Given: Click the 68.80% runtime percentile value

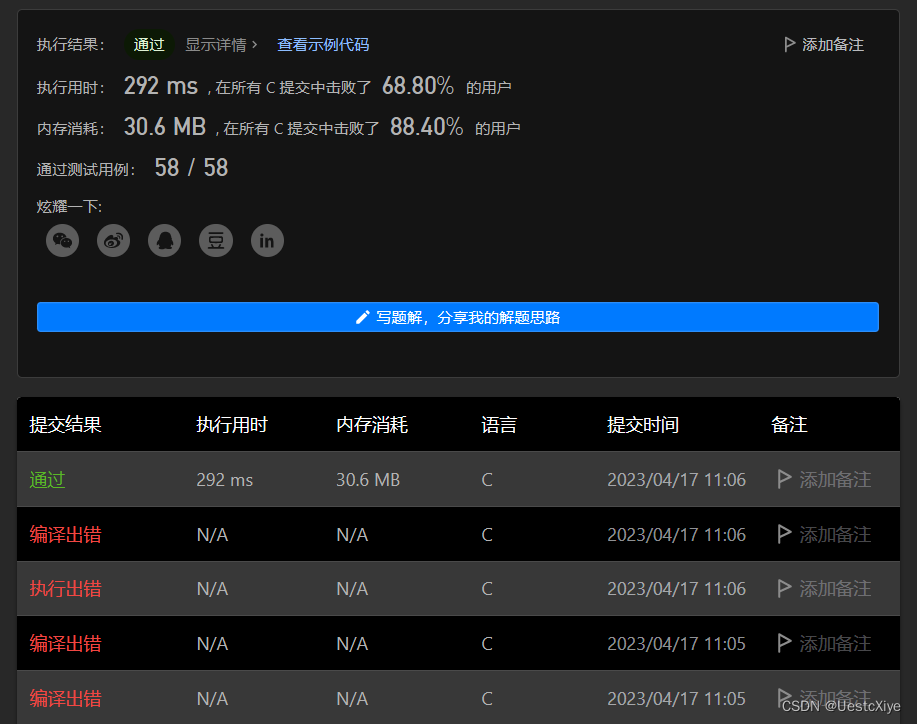Looking at the screenshot, I should 418,86.
